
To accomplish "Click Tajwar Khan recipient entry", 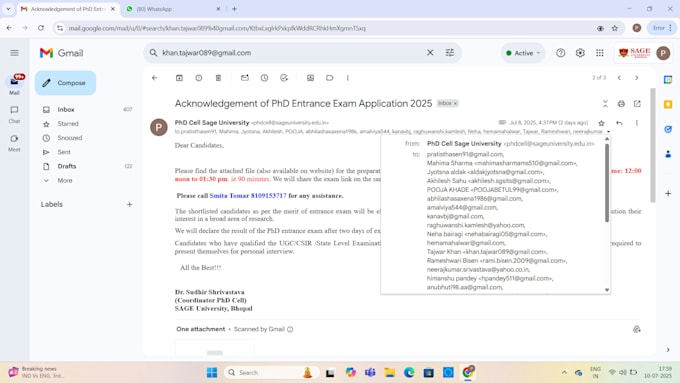I will point(487,252).
